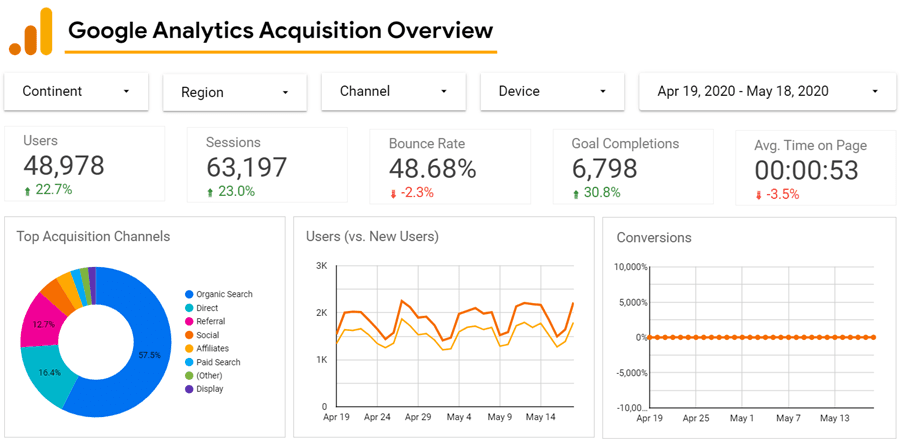This screenshot has width=900, height=446.
Task: Click the Display legend entry
Action: (209, 389)
